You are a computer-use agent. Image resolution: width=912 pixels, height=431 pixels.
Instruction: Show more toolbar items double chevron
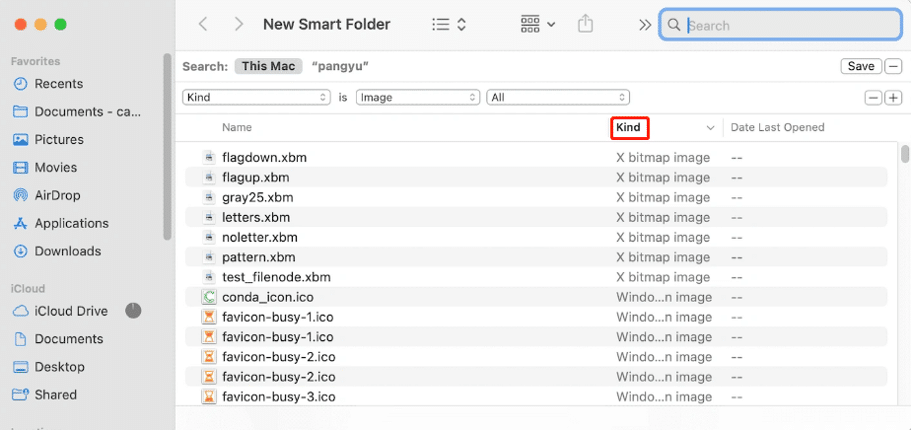(644, 25)
